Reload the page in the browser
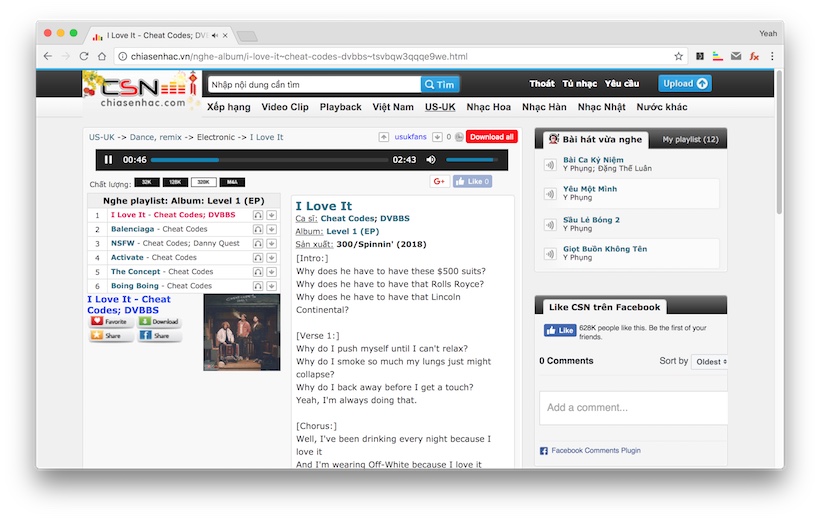This screenshot has height=520, width=820. [84, 56]
